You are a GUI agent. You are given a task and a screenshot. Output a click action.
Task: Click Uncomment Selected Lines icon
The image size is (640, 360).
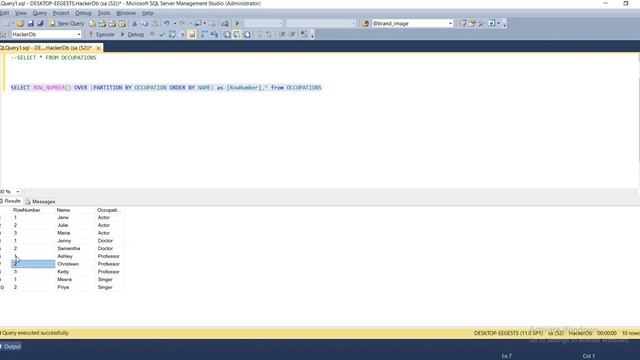coord(269,34)
